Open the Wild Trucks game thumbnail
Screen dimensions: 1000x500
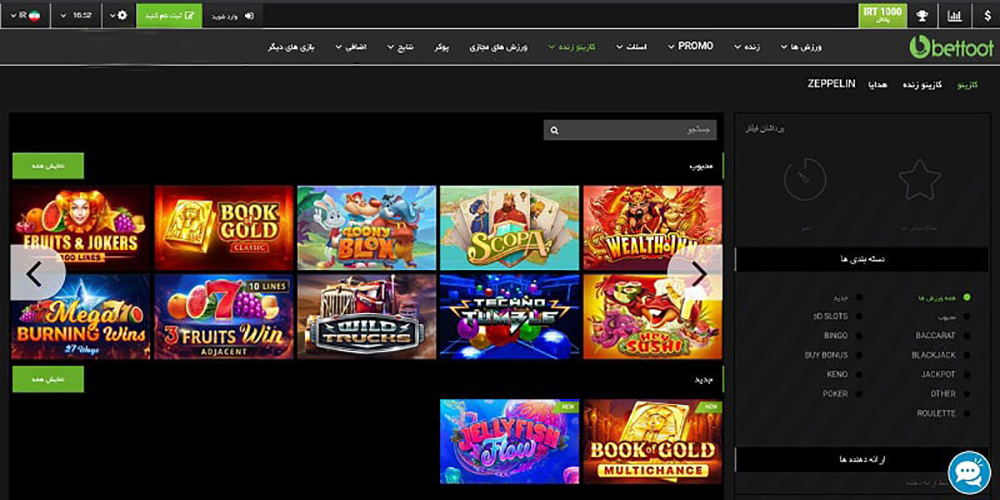[367, 317]
